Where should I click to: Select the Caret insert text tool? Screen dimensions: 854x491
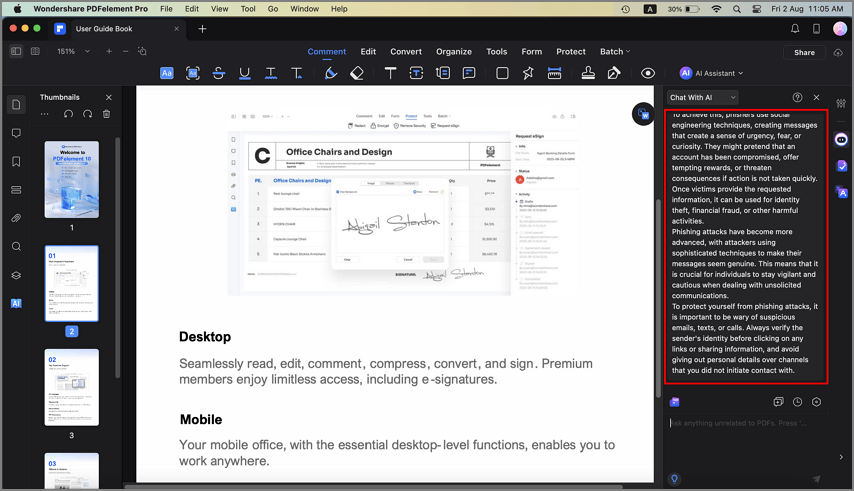297,73
